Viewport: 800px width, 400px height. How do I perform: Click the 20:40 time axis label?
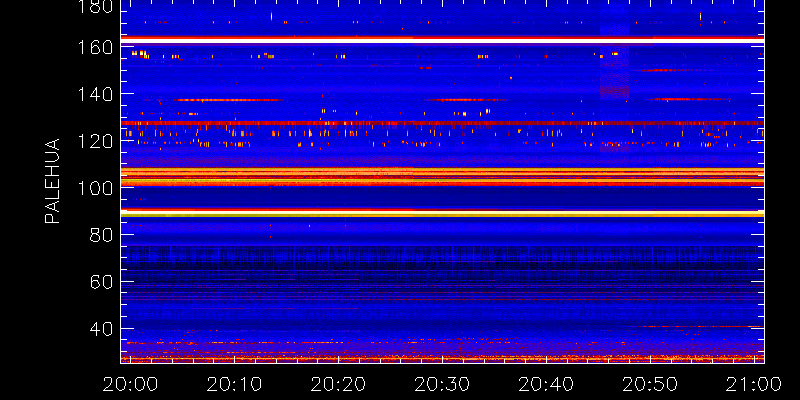coord(546,384)
